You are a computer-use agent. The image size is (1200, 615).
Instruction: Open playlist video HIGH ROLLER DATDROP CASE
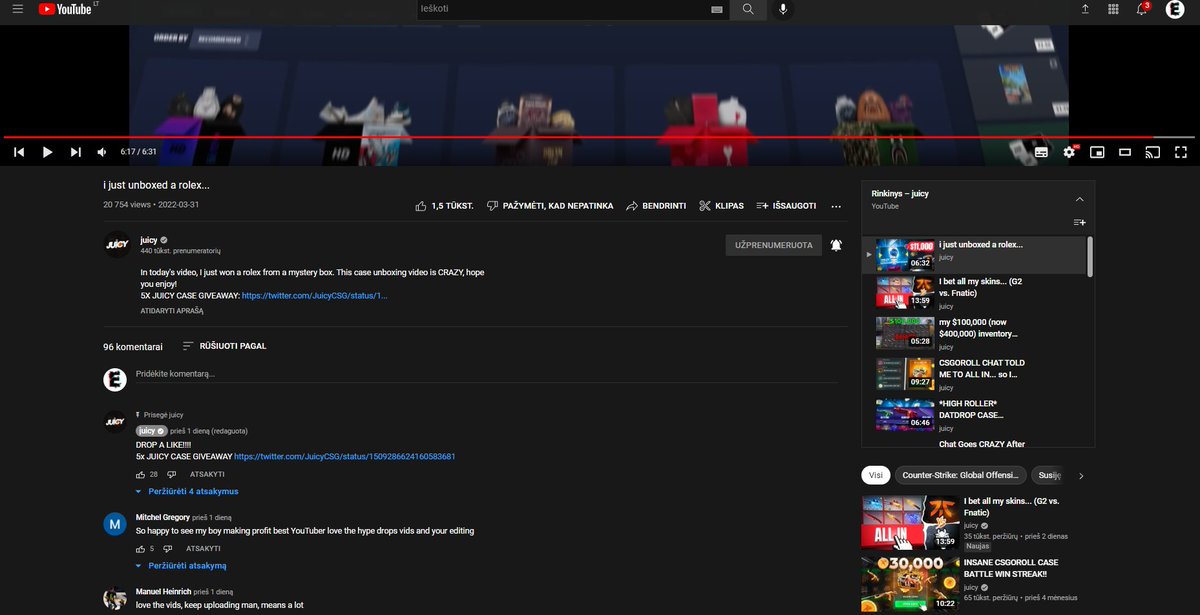click(x=973, y=414)
